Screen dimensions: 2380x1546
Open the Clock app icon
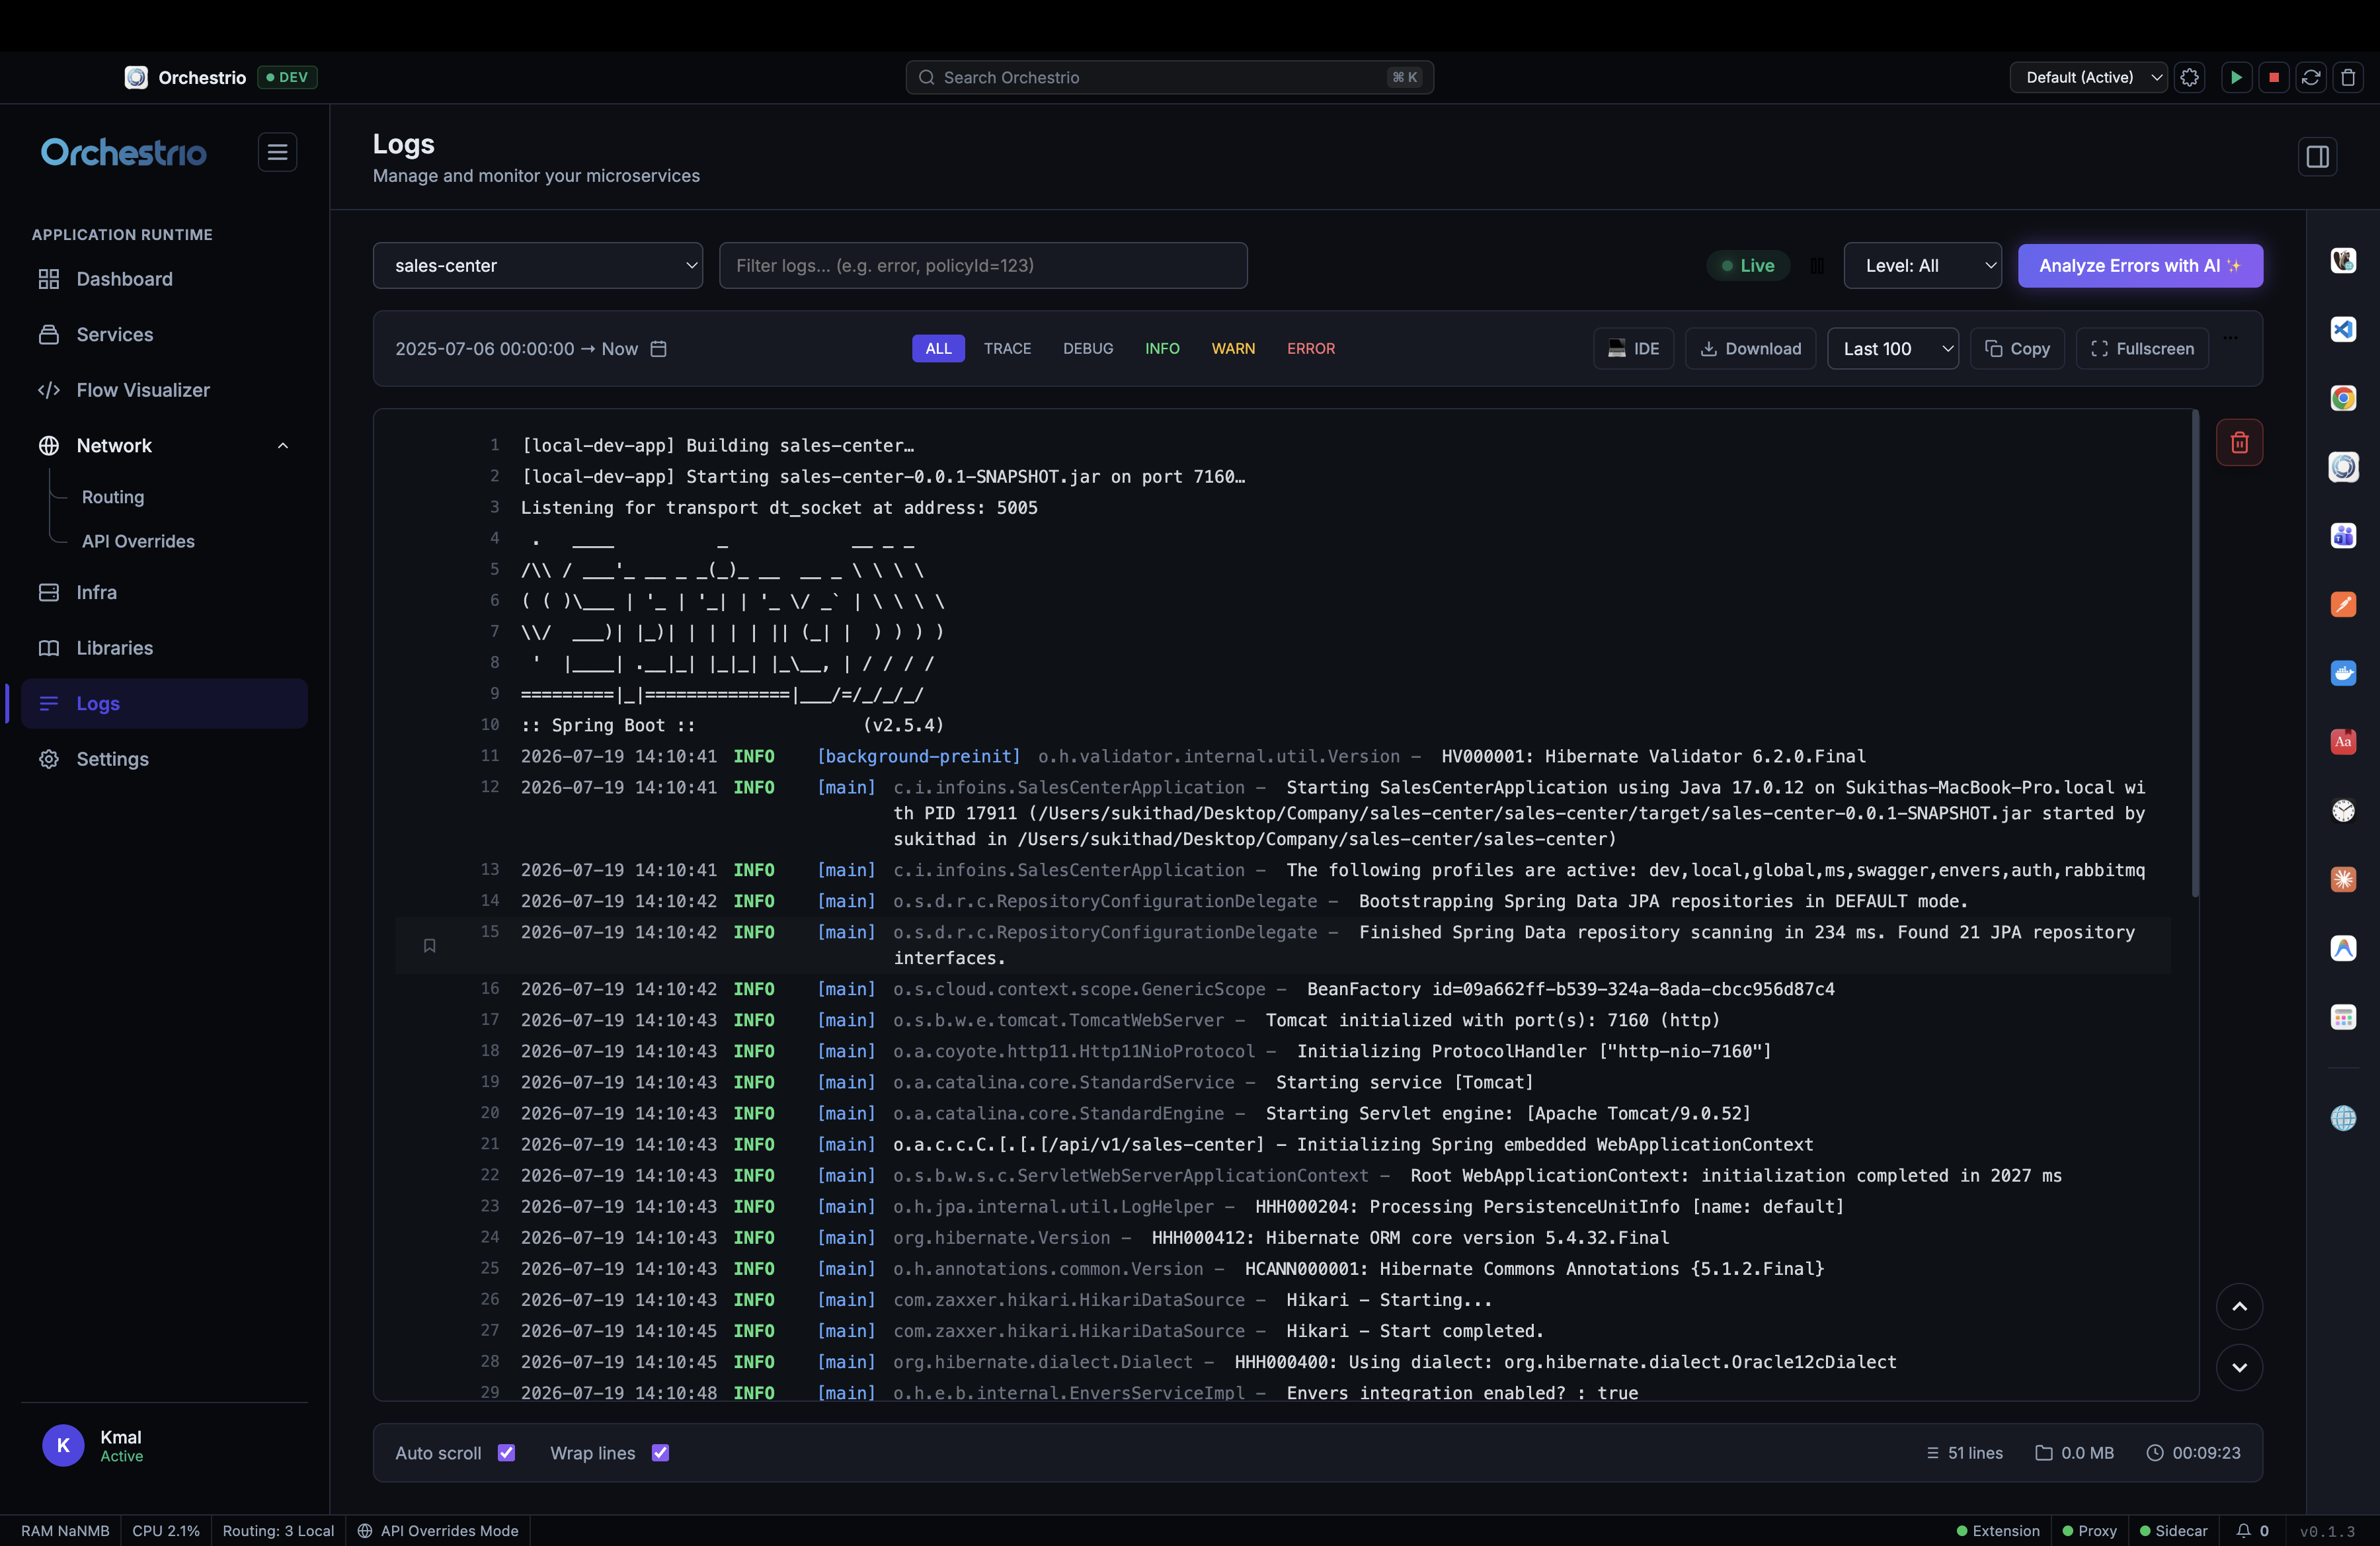coord(2343,811)
